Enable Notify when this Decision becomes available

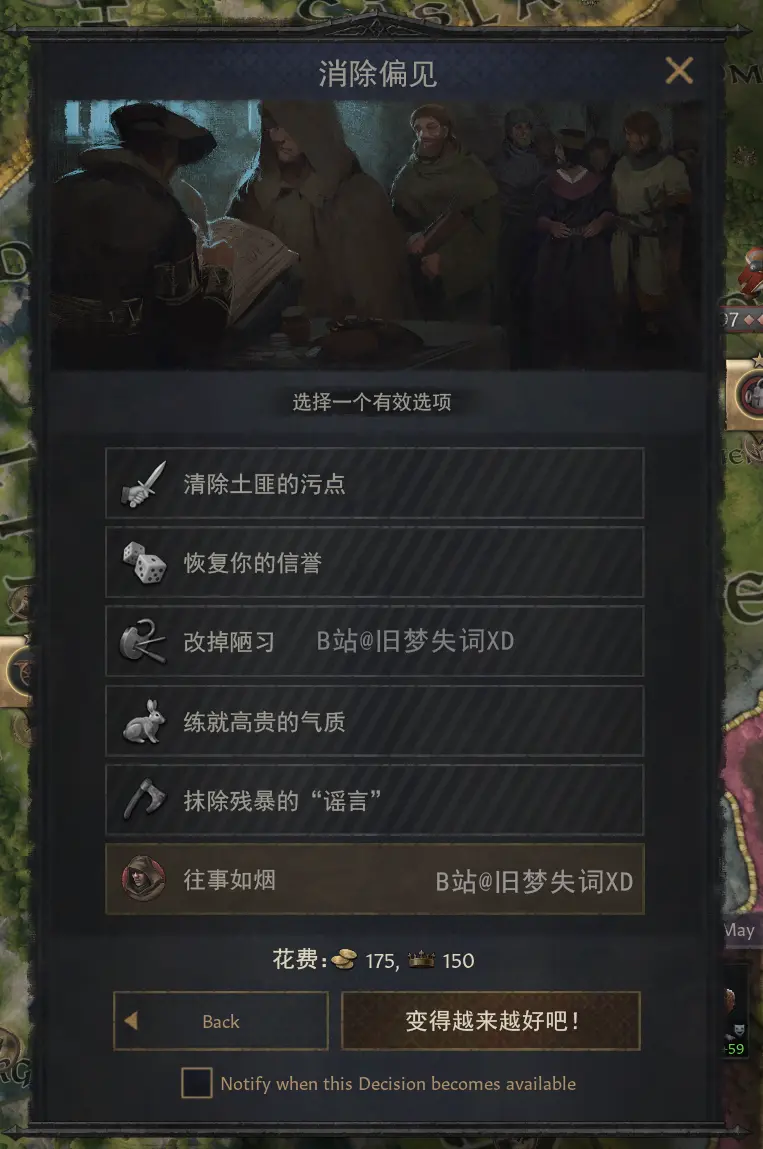(x=196, y=1083)
